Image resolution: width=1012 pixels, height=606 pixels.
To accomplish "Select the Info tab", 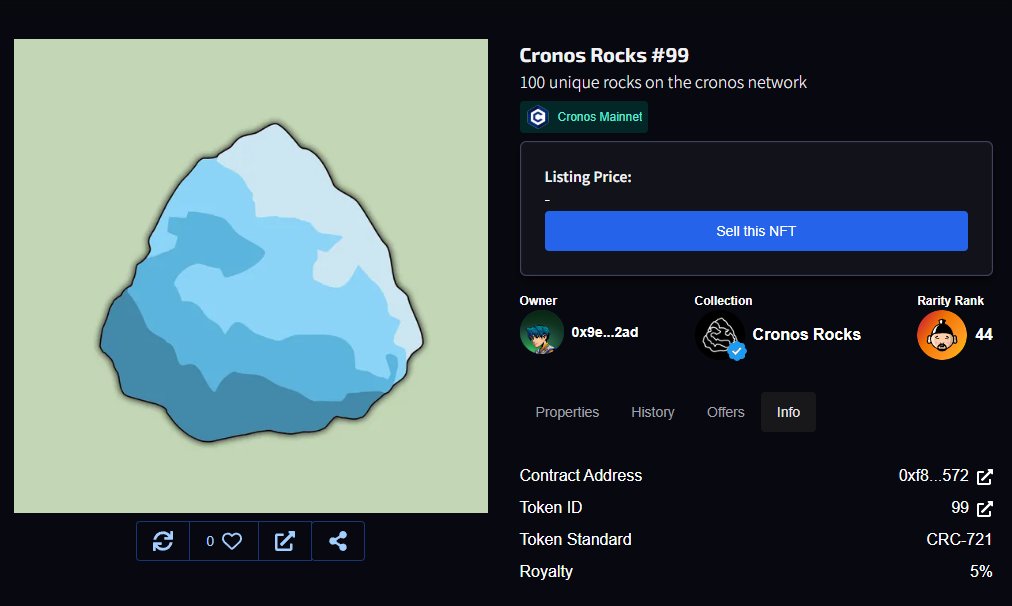I will point(788,411).
